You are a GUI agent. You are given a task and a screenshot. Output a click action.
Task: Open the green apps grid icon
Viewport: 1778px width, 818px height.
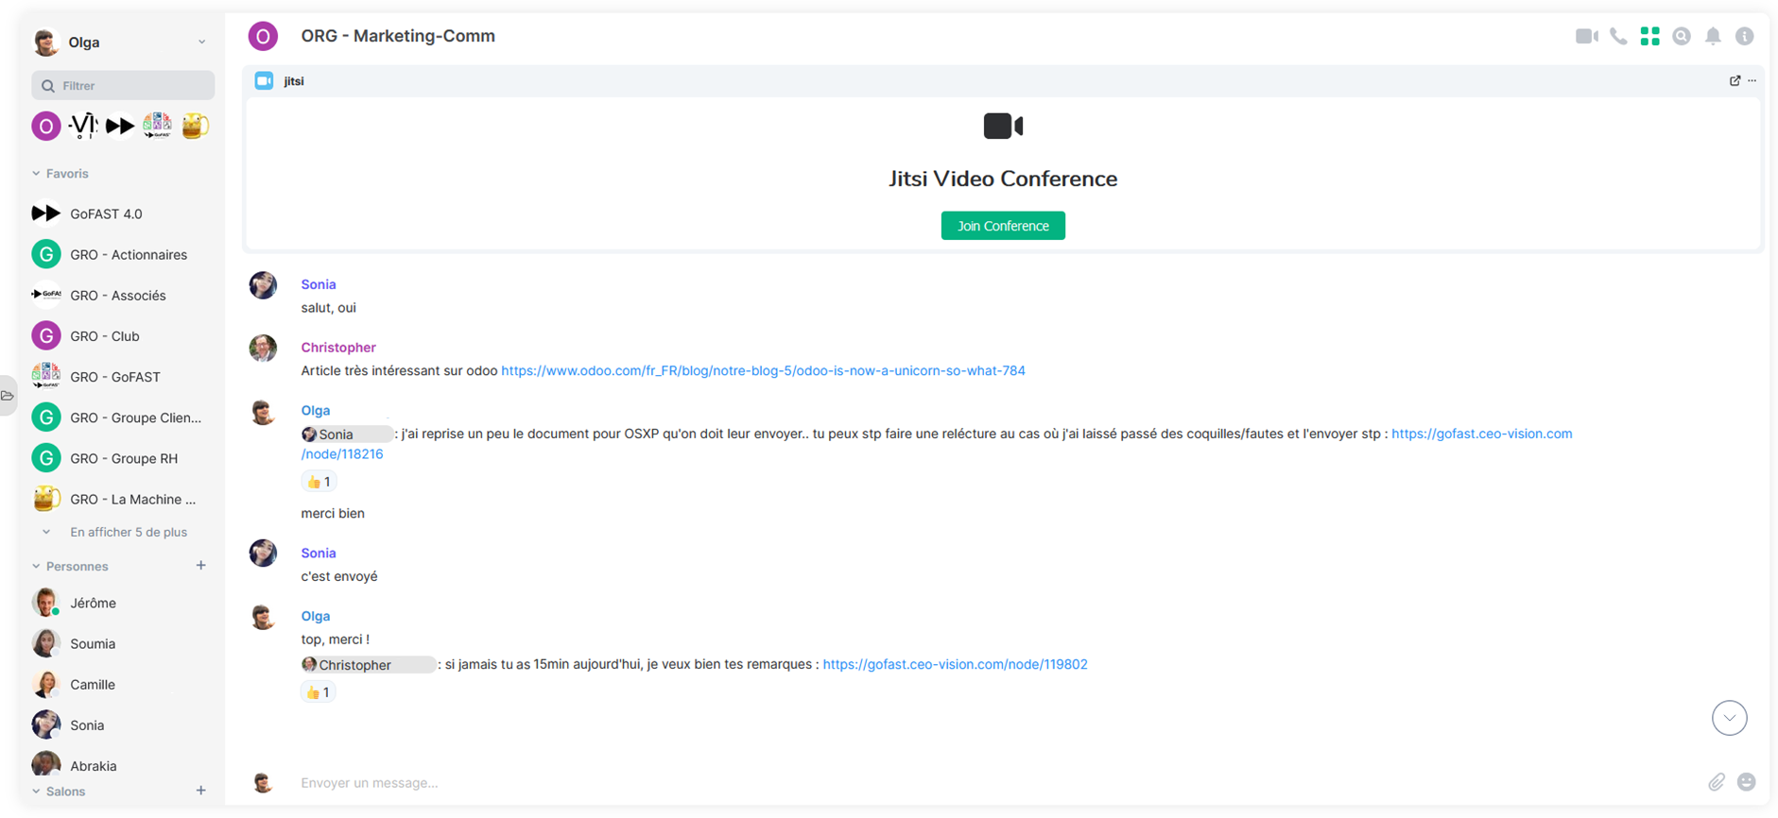click(1650, 37)
